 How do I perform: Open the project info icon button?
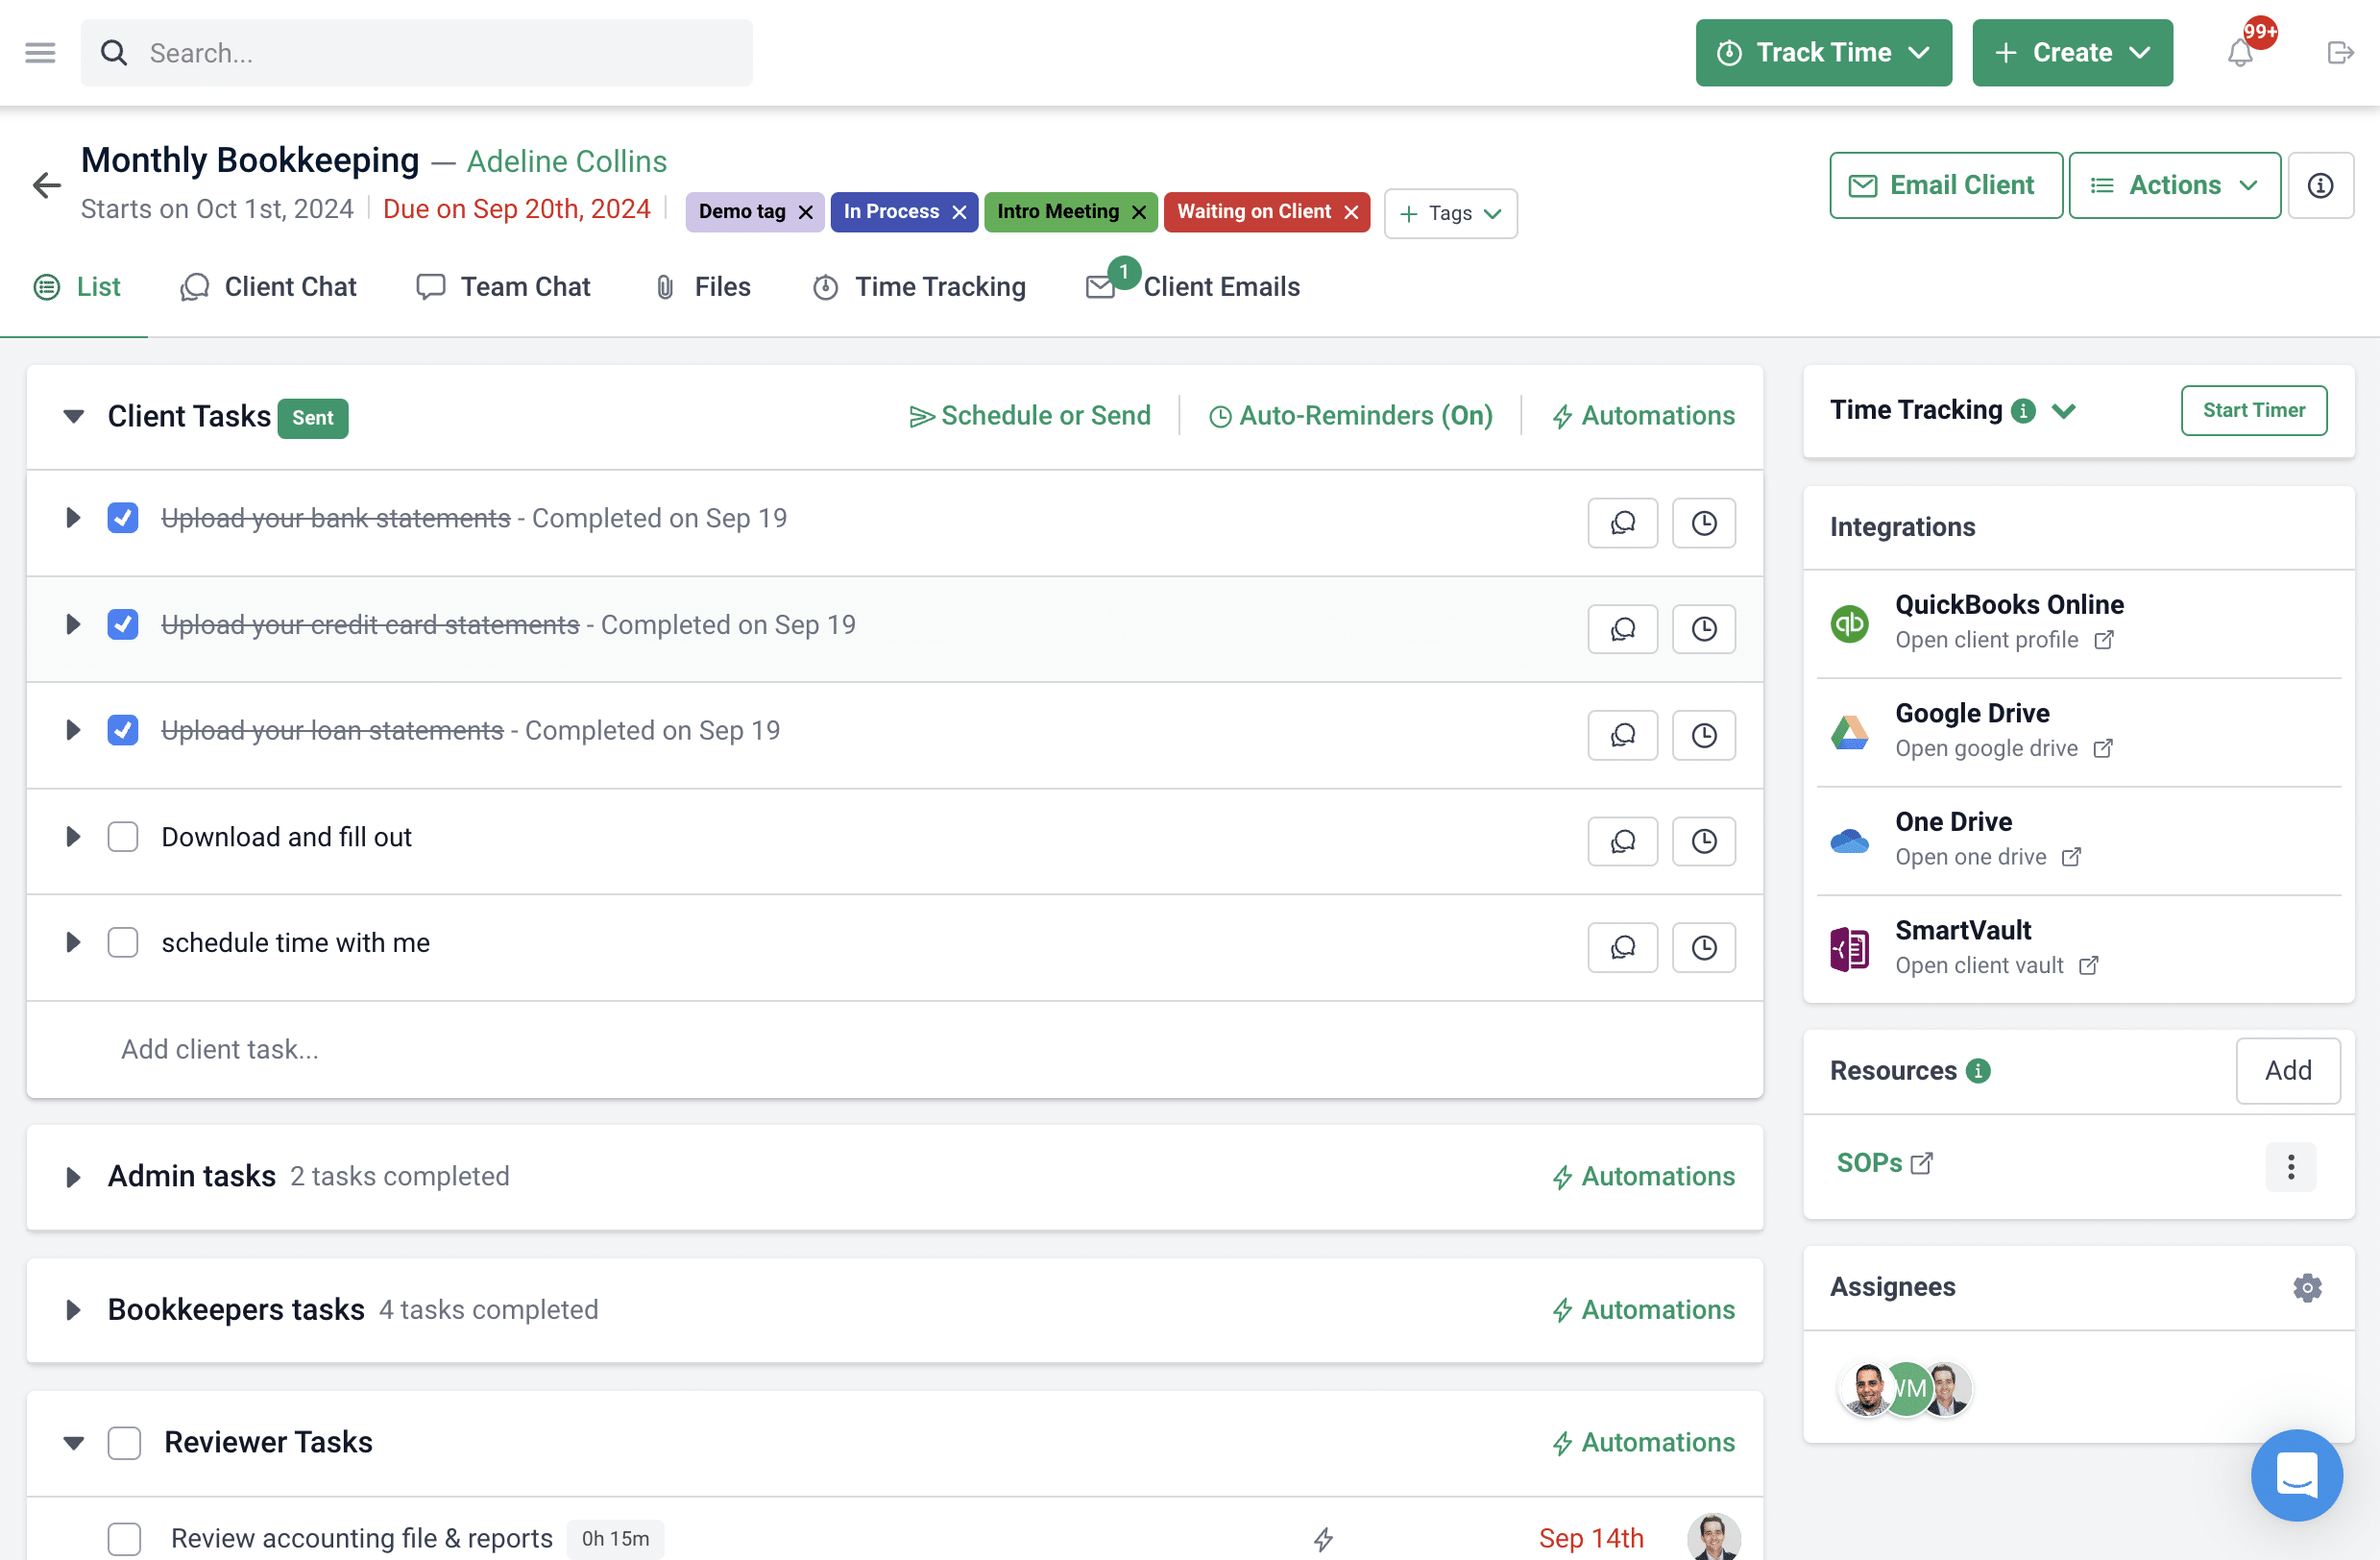2320,185
